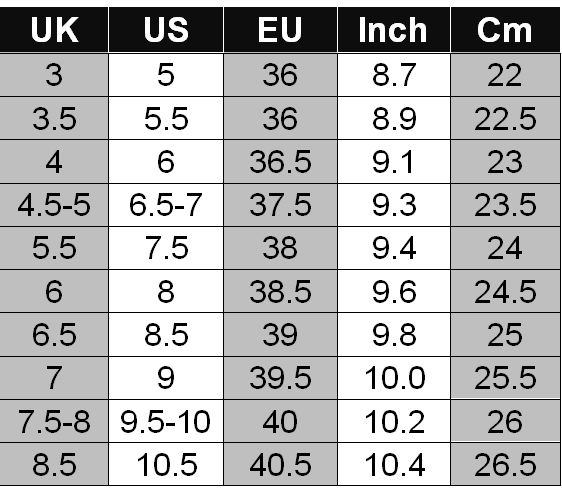
Task: Click the UK column header
Action: pos(54,30)
